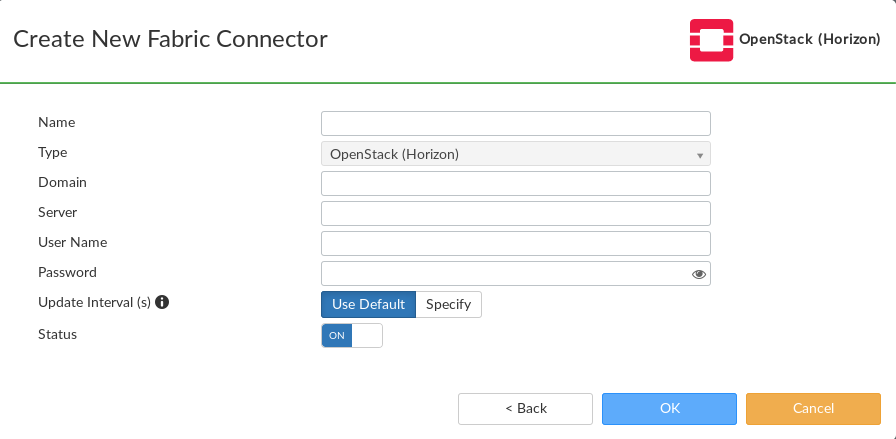Select the Use Default interval option
Screen dimensions: 896x439
(x=368, y=304)
